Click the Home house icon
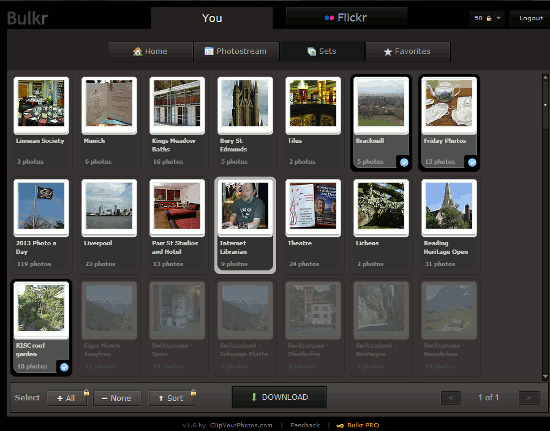 pyautogui.click(x=138, y=52)
